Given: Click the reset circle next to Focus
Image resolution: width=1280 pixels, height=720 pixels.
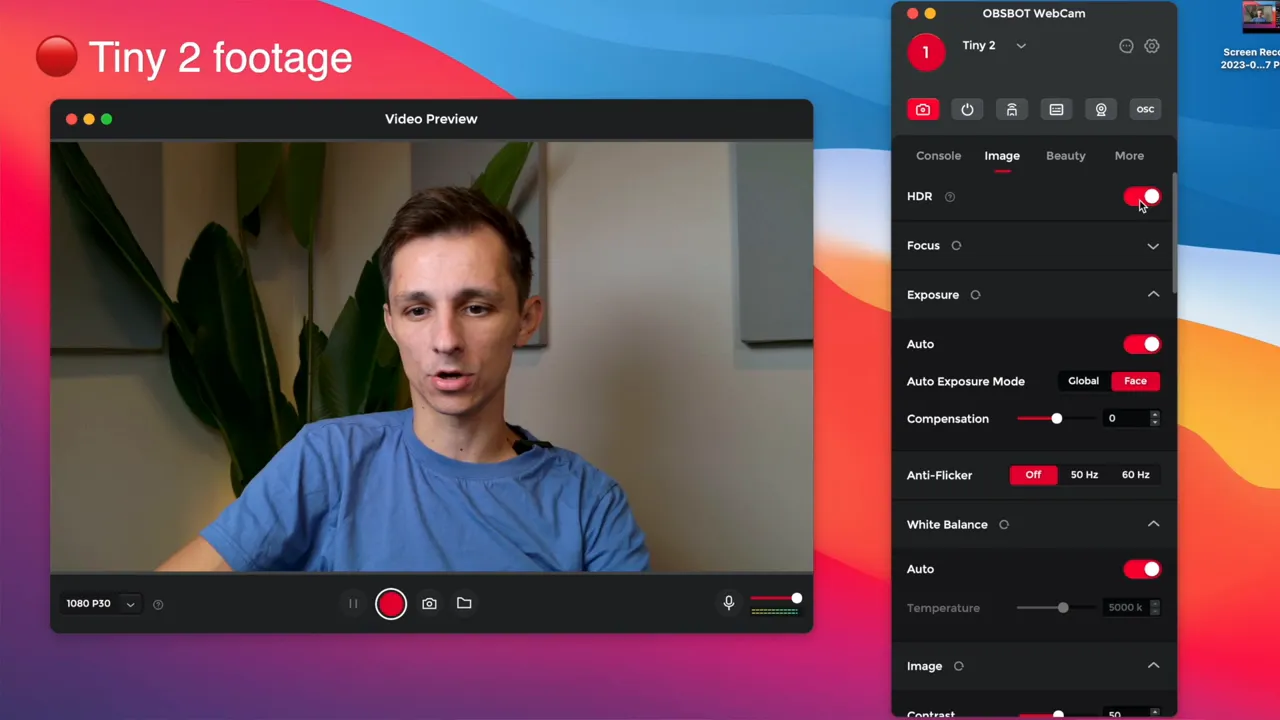Looking at the screenshot, I should point(956,246).
